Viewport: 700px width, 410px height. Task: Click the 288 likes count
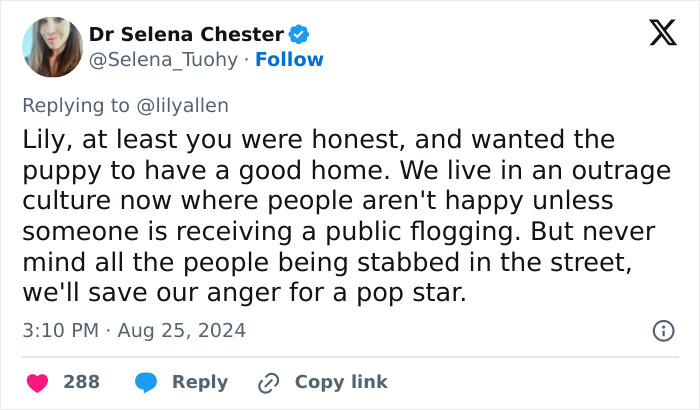coord(81,382)
